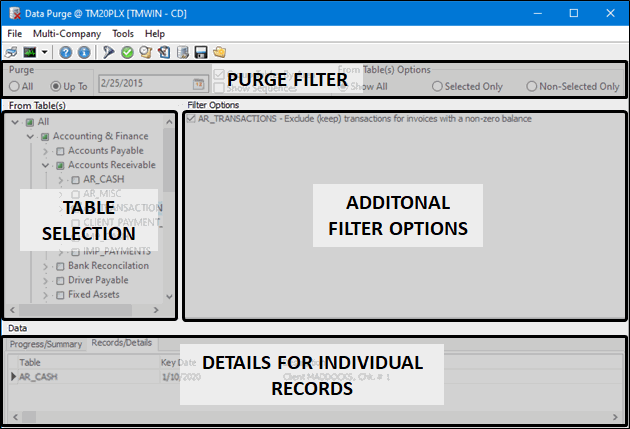Click the green waveform monitor icon
The height and width of the screenshot is (429, 630).
tap(30, 52)
